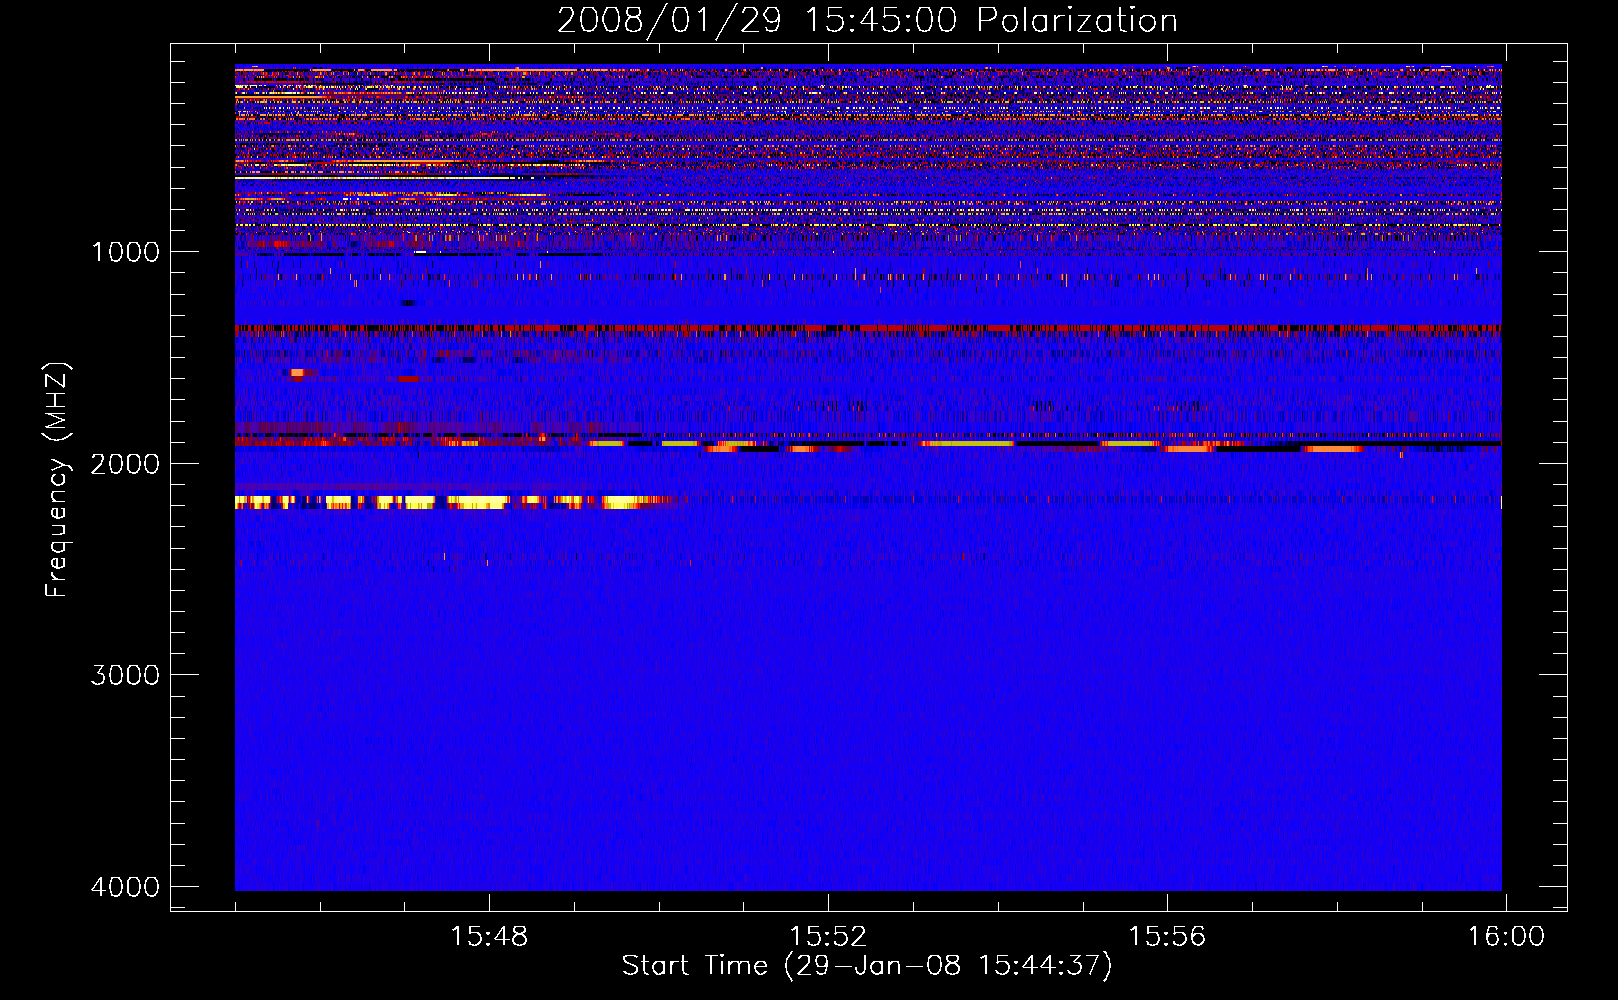Click the 15:56 time tick label
Viewport: 1618px width, 1000px height.
(x=1167, y=937)
